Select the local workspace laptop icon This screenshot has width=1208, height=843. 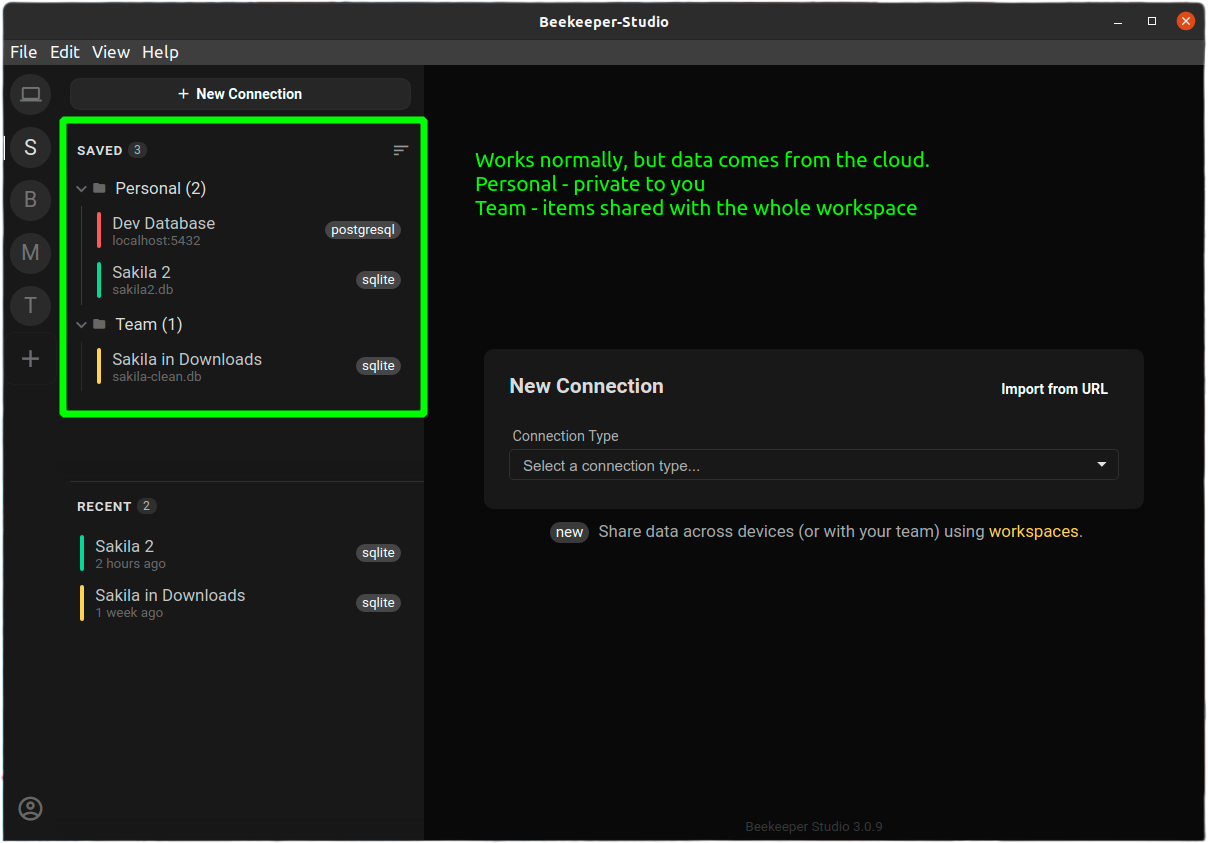click(30, 94)
